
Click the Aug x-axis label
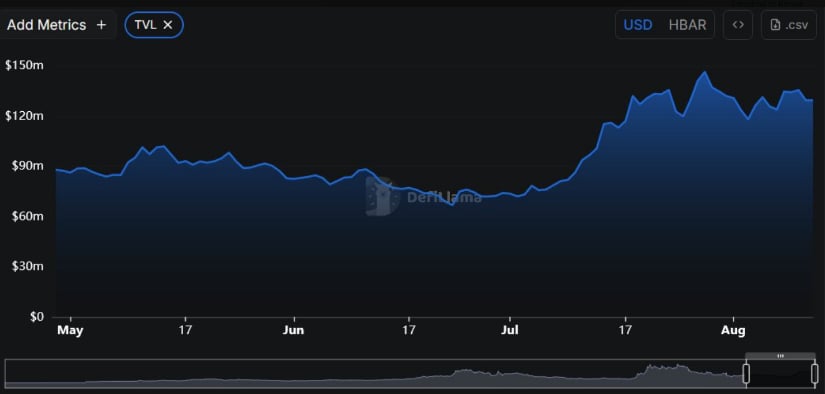click(x=733, y=330)
